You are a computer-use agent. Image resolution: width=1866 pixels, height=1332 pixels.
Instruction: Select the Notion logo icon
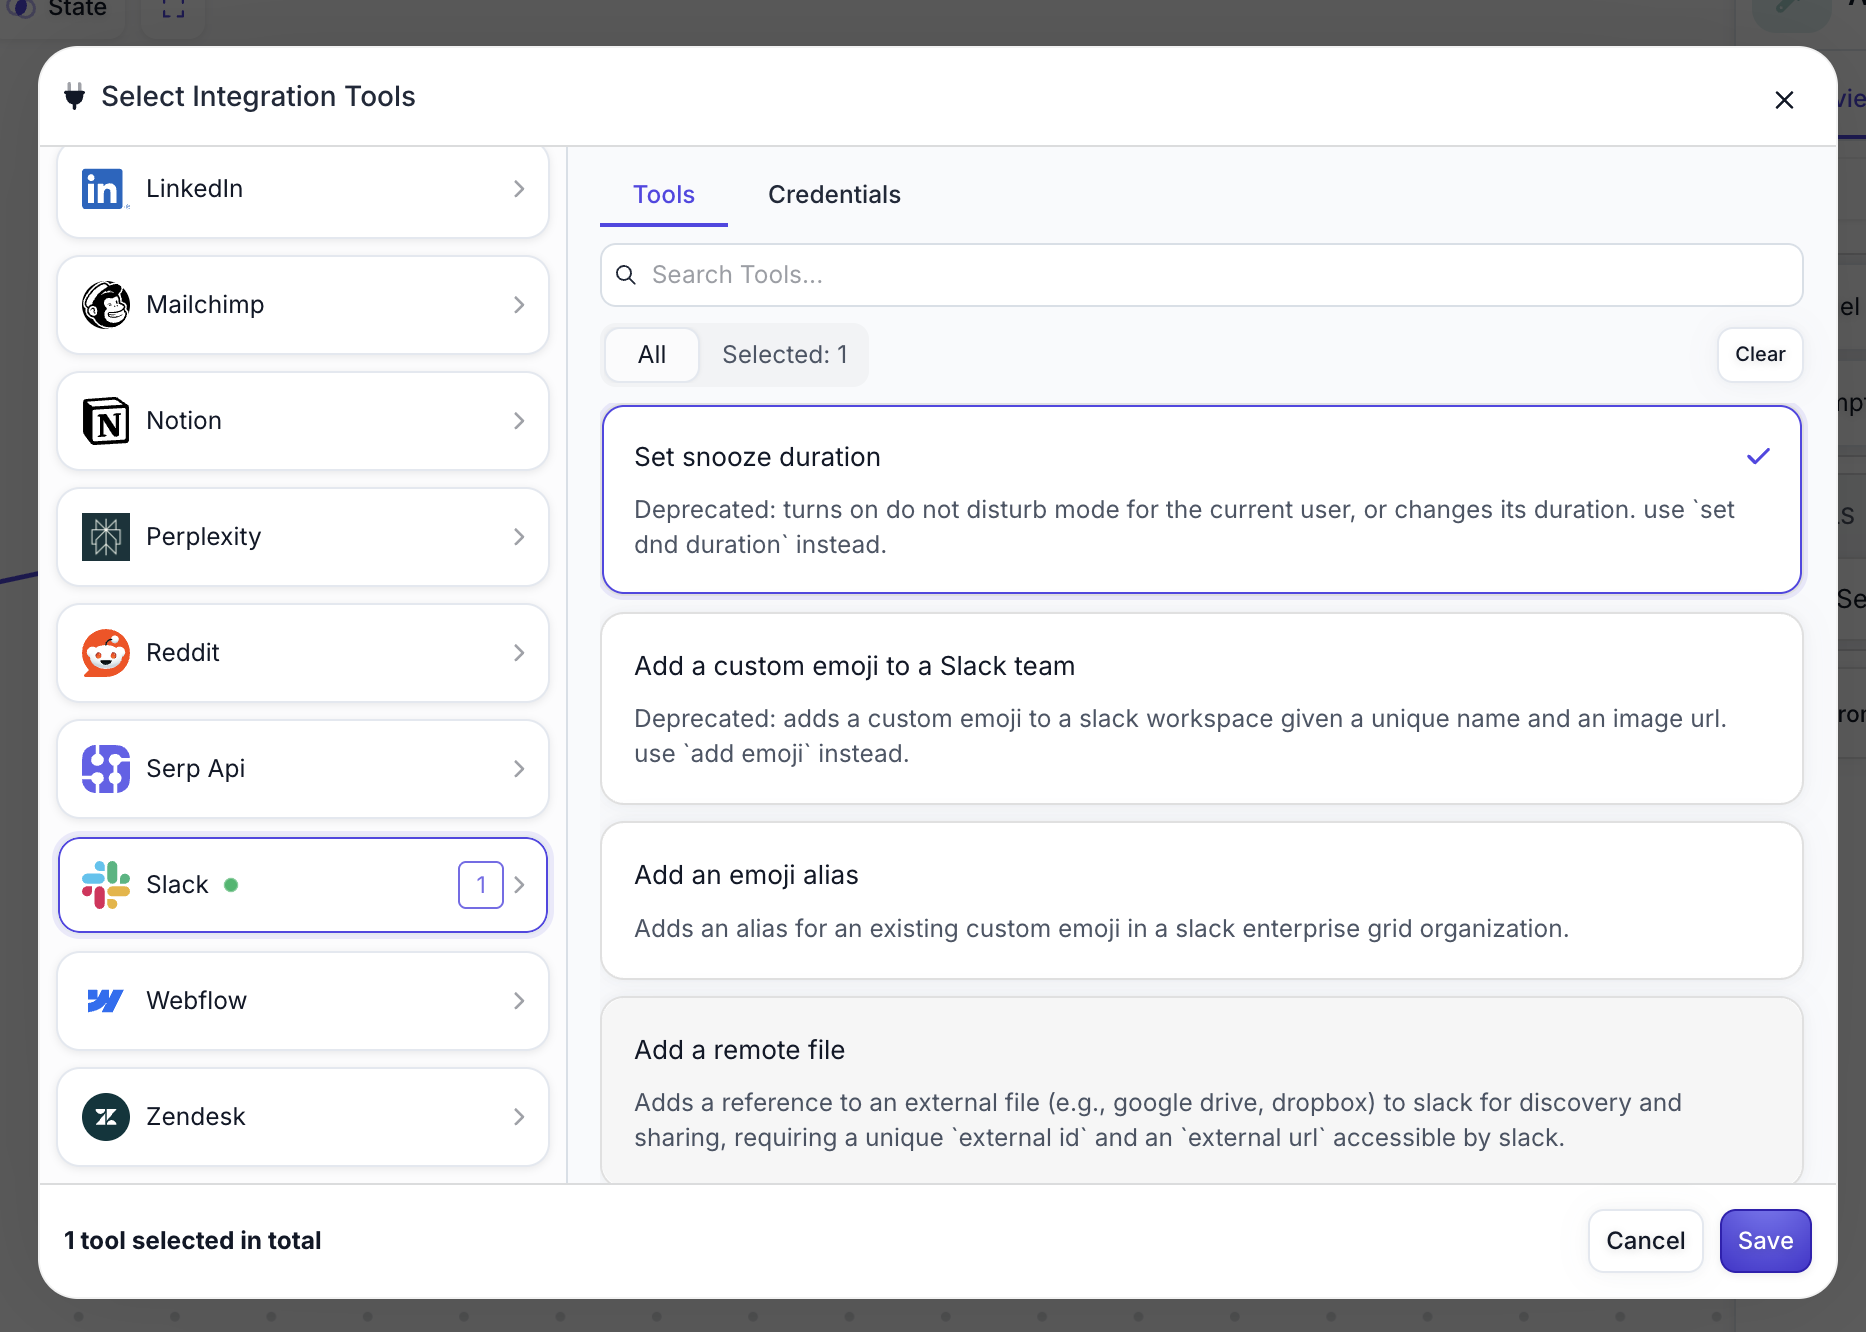point(106,421)
